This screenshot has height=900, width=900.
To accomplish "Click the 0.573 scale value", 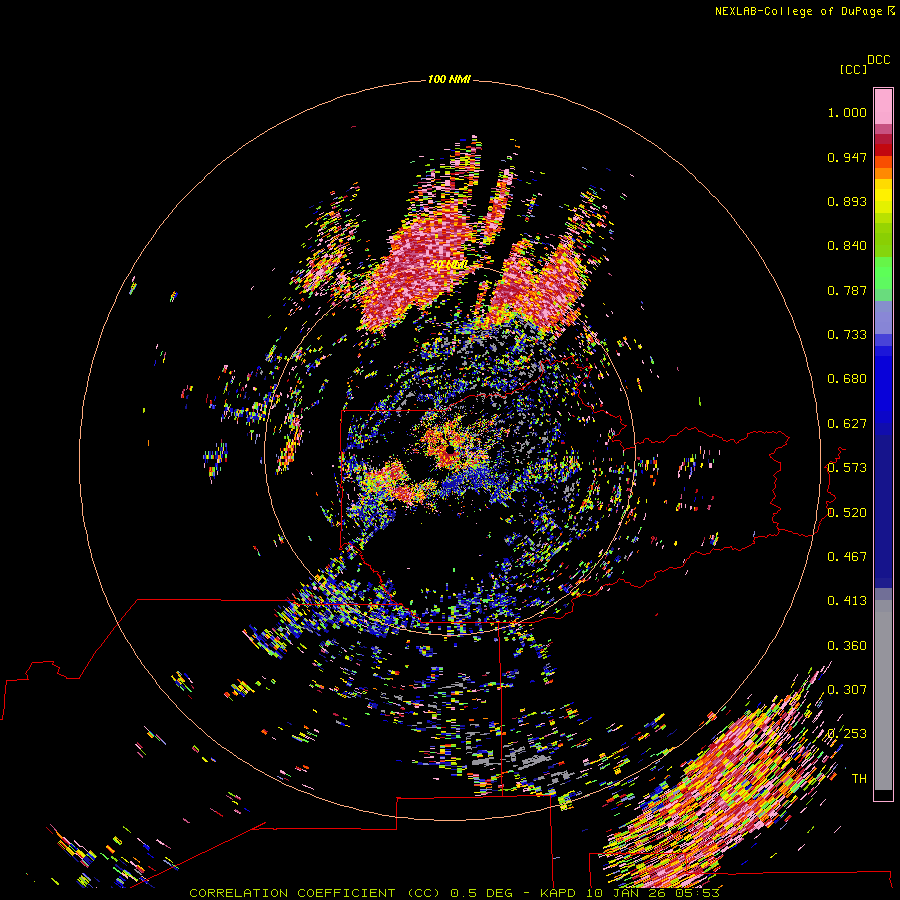I will pyautogui.click(x=847, y=468).
